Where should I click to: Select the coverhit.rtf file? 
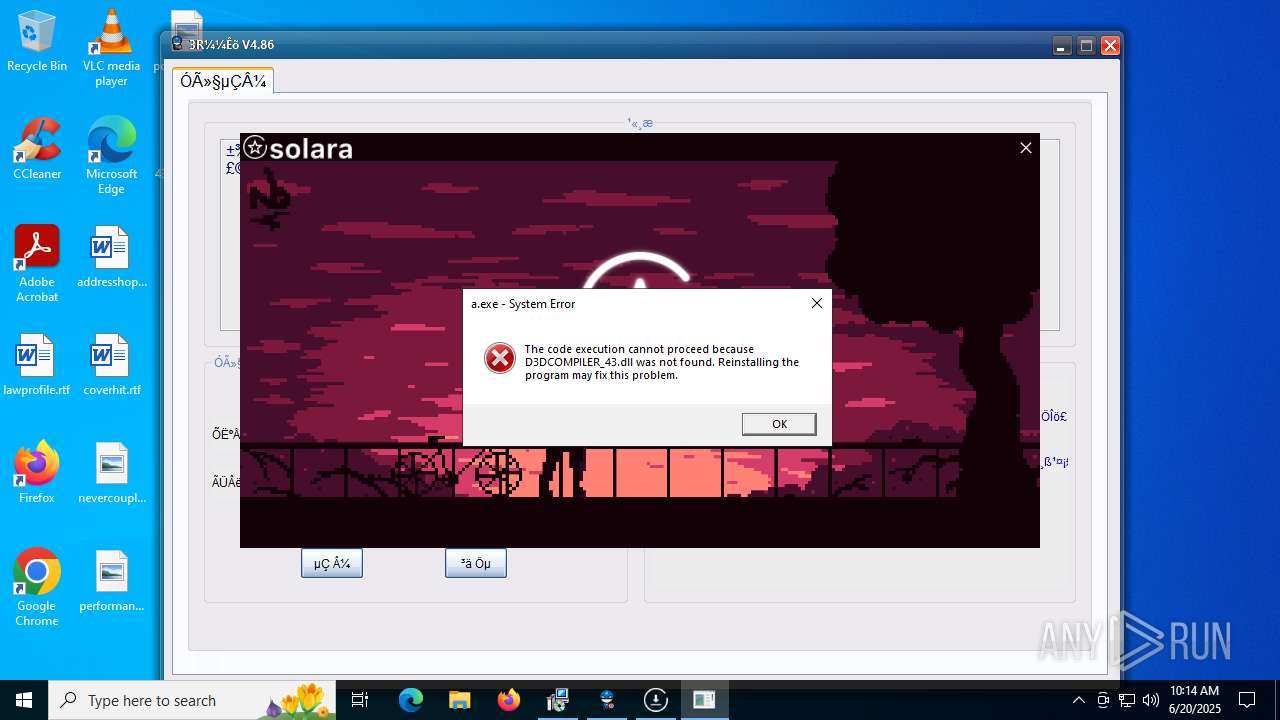pos(111,366)
